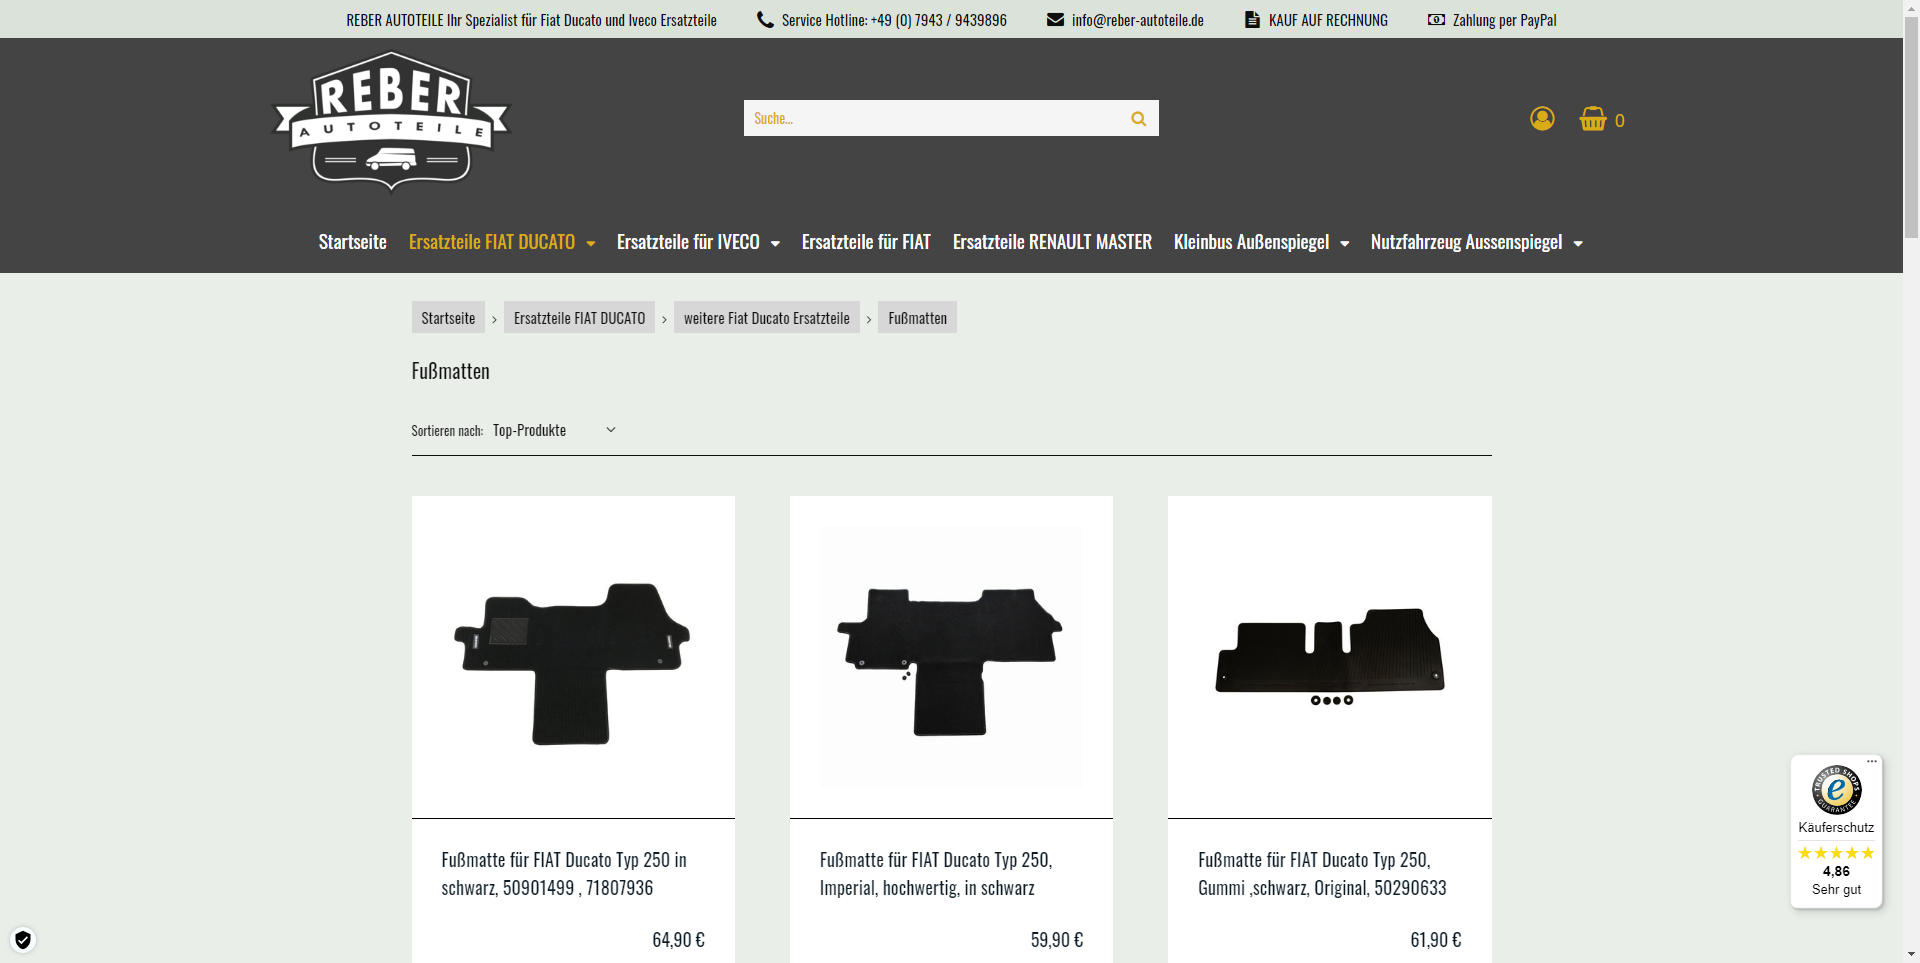Click the shield privacy icon at bottom left
The height and width of the screenshot is (963, 1920).
(x=23, y=940)
